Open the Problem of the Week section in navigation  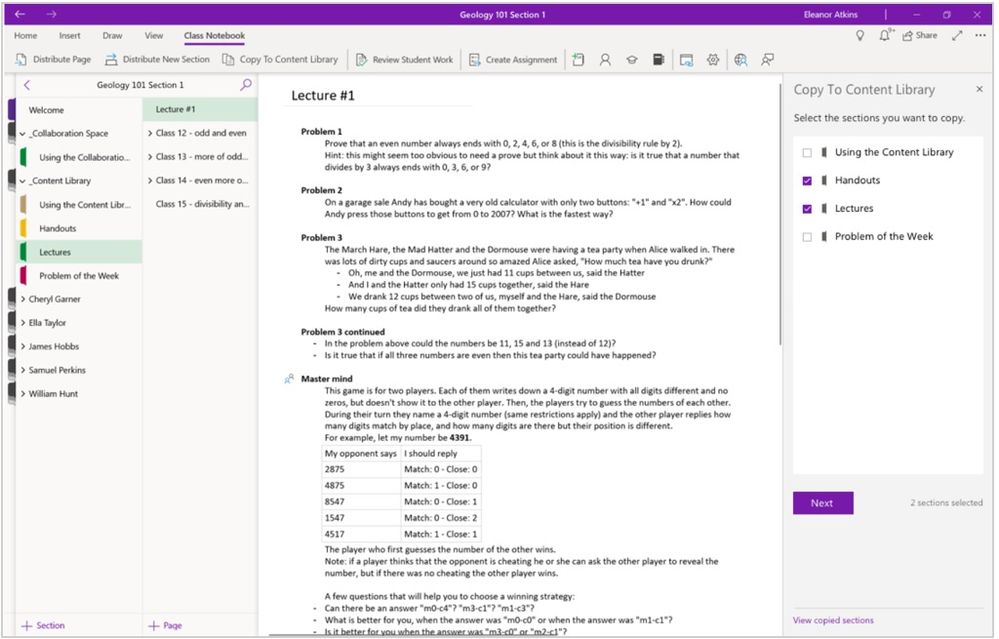pos(79,275)
